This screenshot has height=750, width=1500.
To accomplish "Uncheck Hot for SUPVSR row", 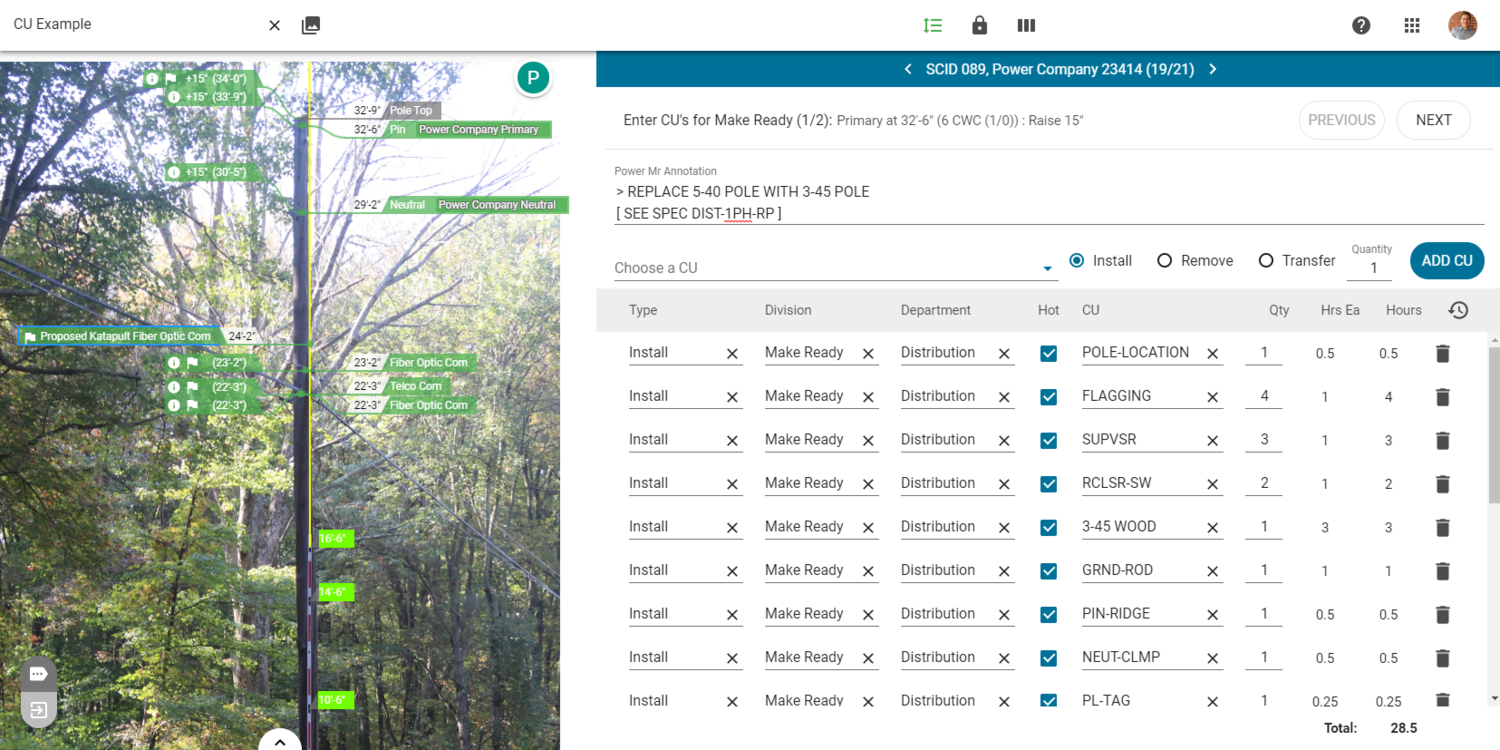I will (1048, 440).
